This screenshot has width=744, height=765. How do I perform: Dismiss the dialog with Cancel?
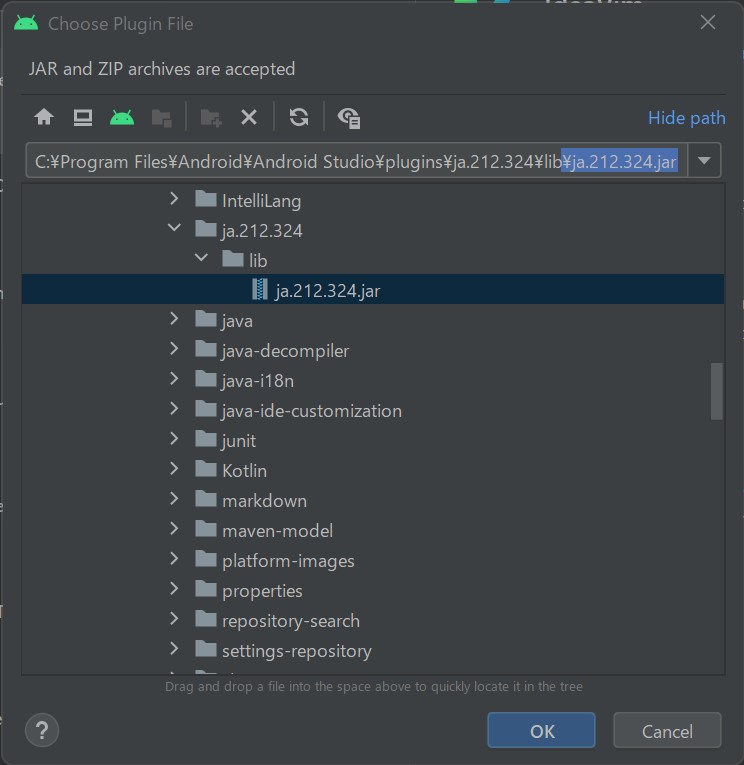click(x=667, y=730)
